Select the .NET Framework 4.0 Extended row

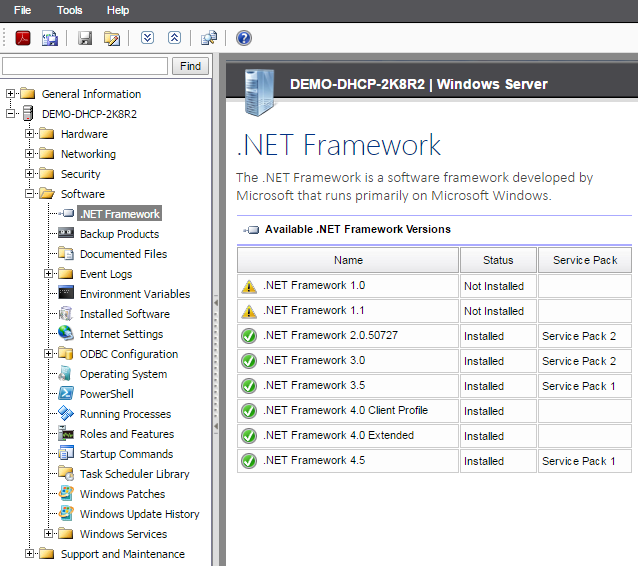tap(434, 436)
